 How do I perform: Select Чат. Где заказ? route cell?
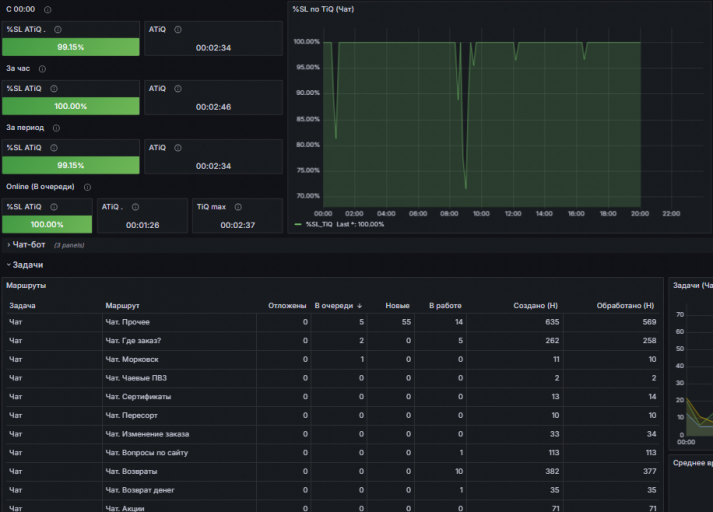[179, 341]
